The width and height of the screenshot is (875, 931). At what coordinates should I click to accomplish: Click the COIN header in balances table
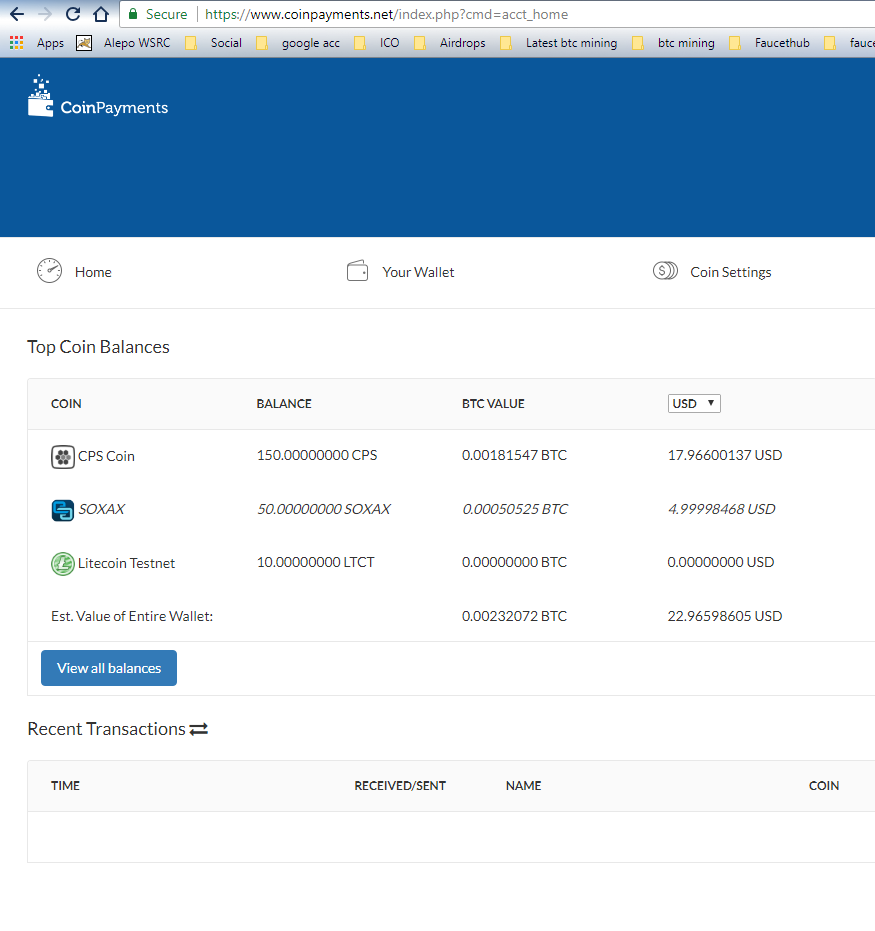coord(66,404)
